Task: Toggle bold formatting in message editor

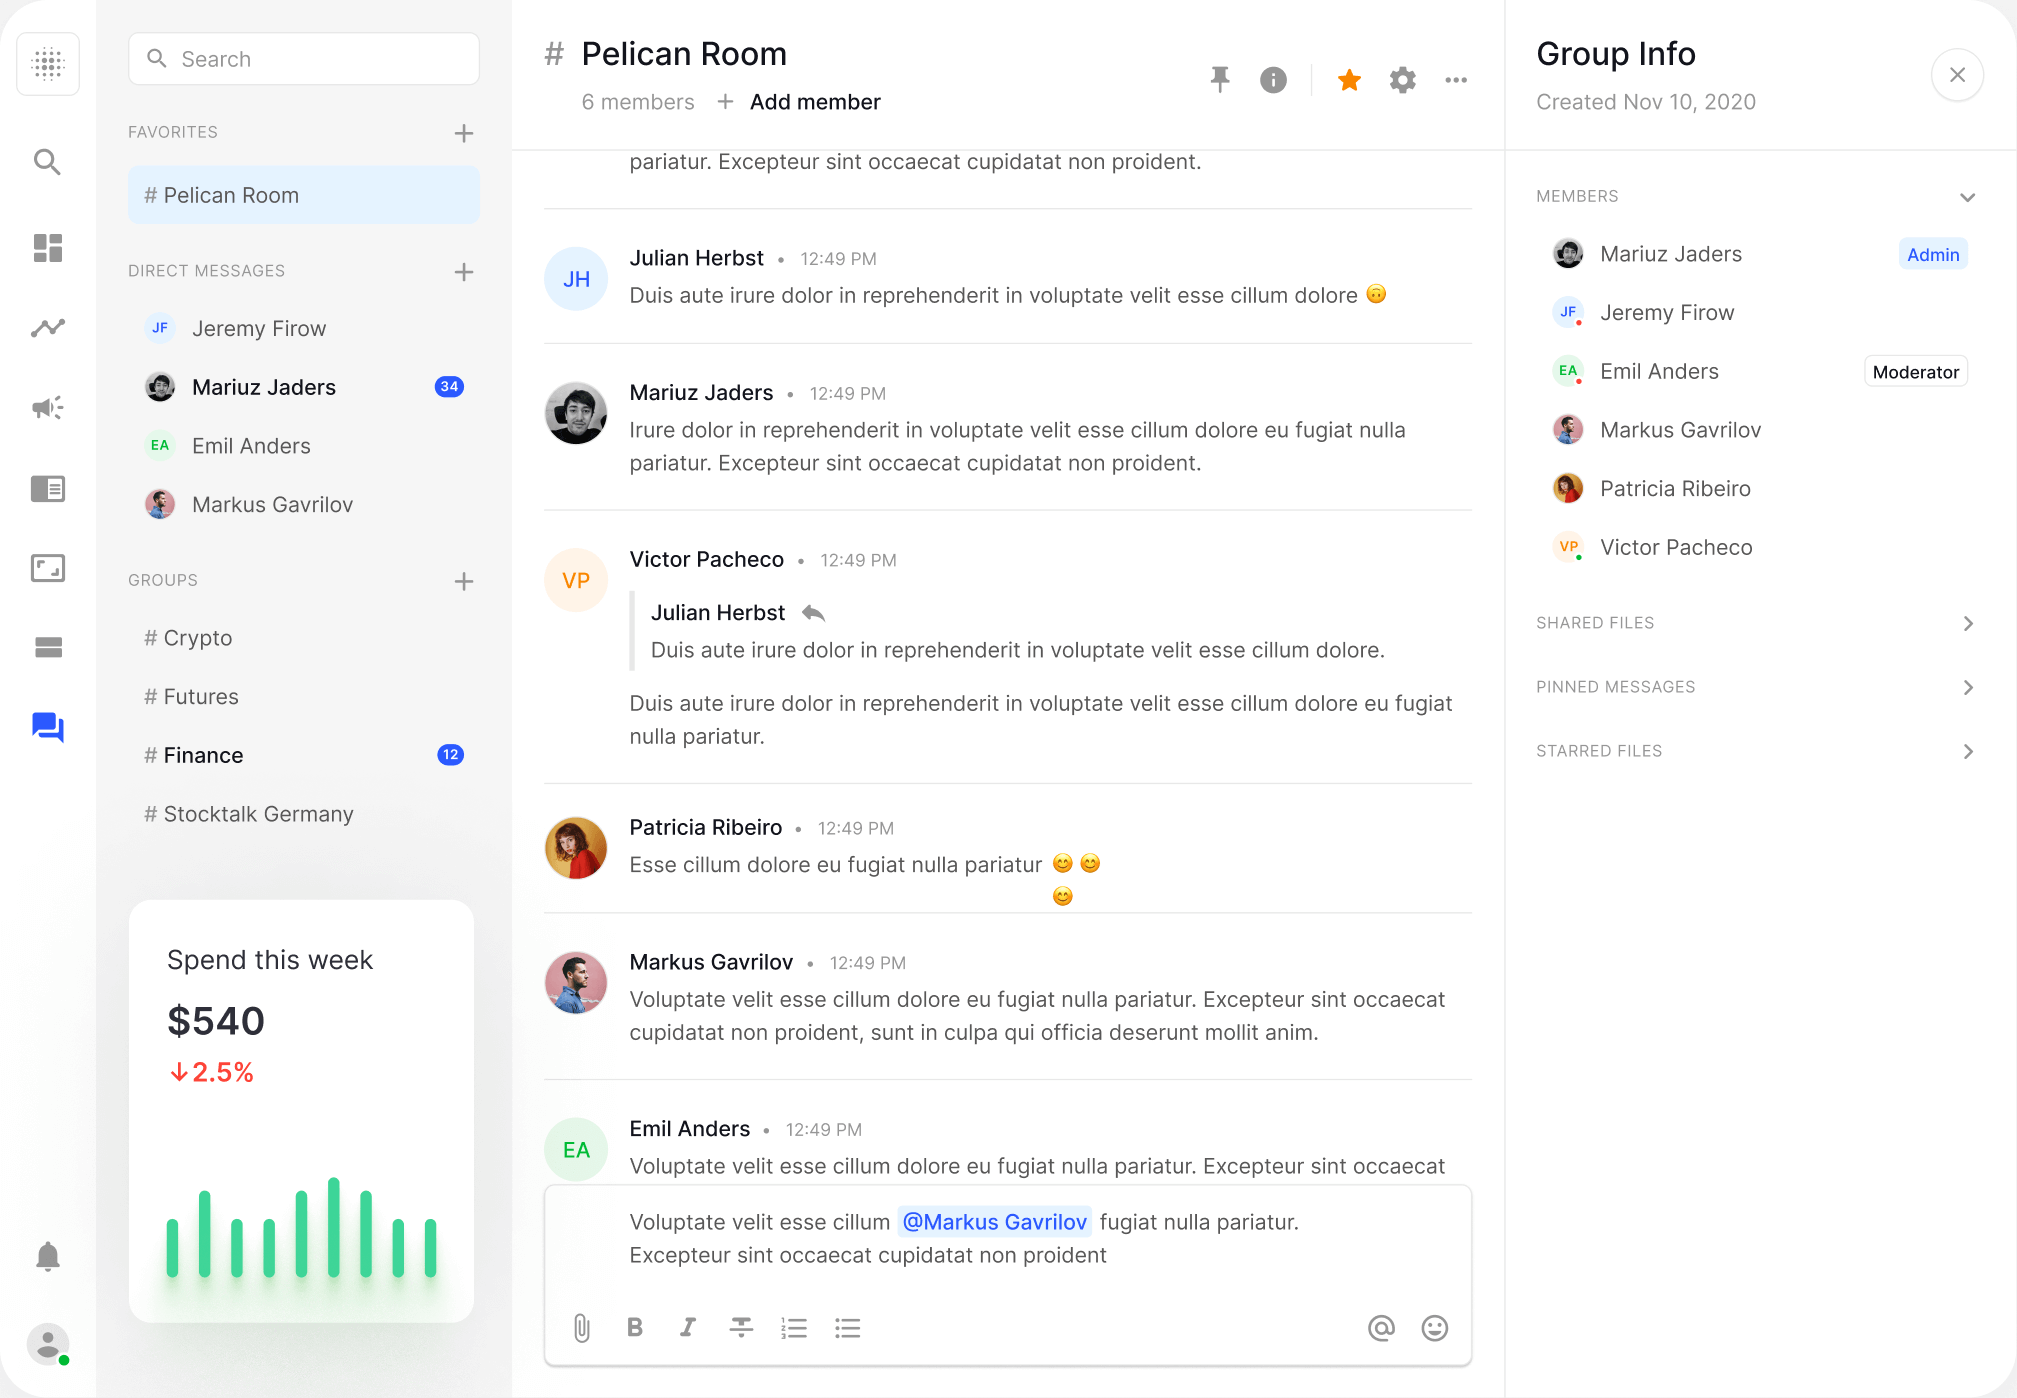Action: pos(634,1328)
